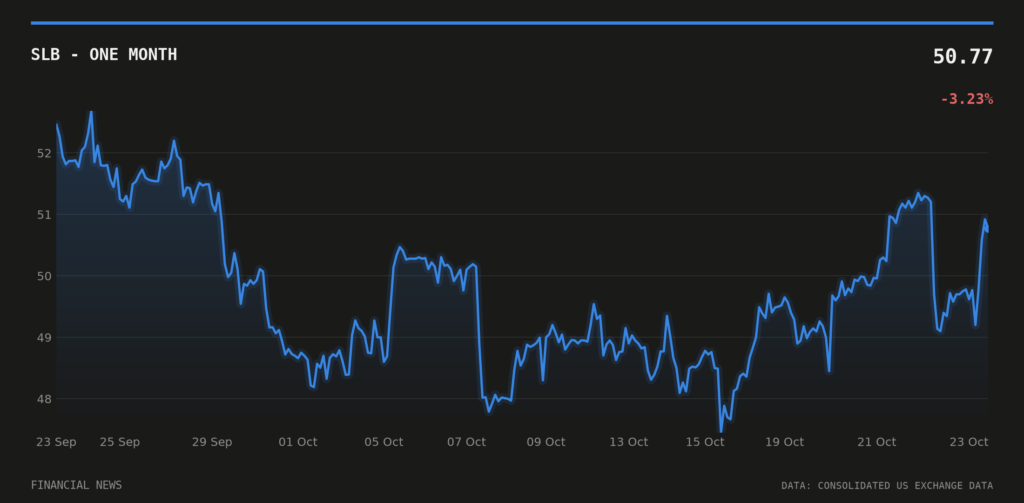
Task: Select the 29 Sep date label
Action: coord(212,442)
